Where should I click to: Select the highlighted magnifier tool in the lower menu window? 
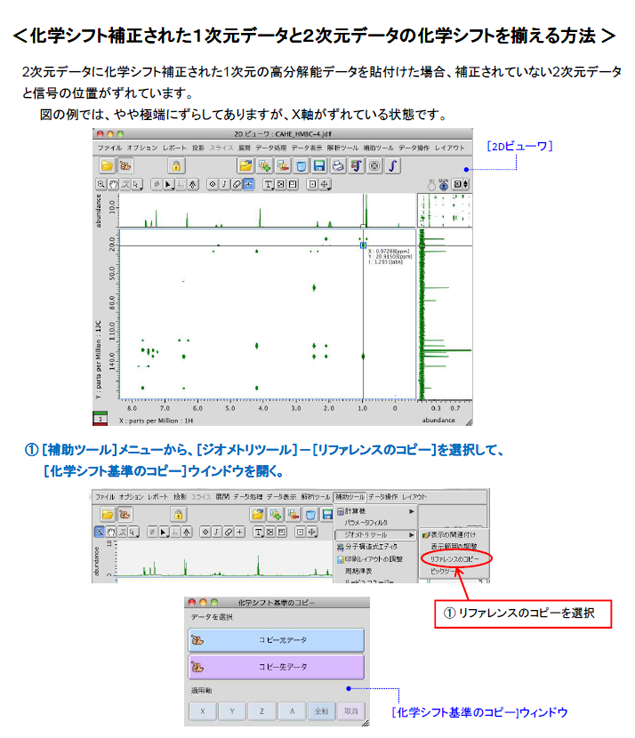(99, 532)
